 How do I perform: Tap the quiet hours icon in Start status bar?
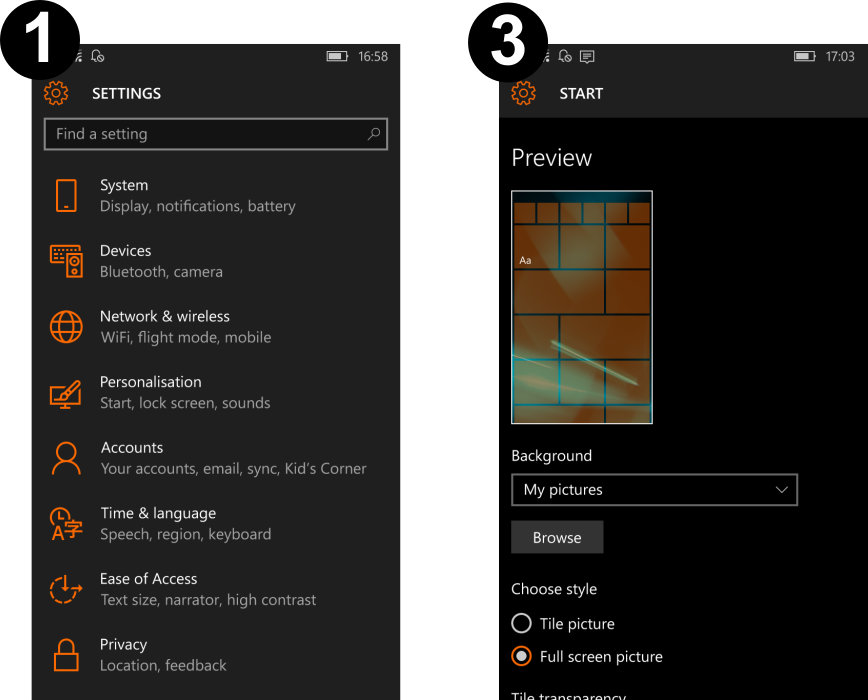pos(565,56)
